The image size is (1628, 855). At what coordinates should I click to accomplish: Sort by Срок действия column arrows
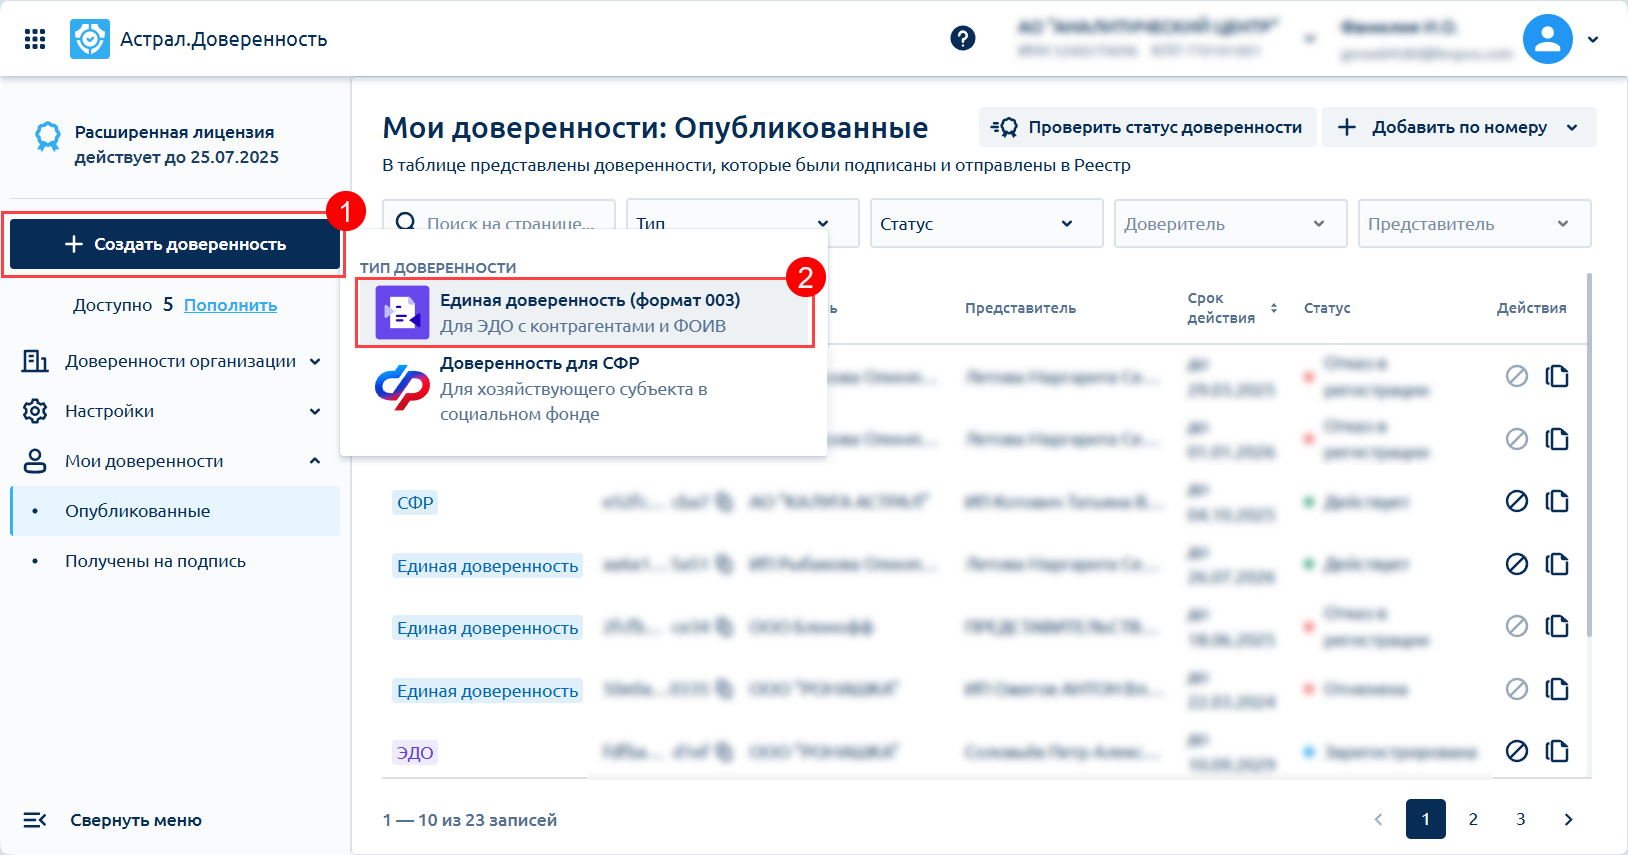coord(1273,308)
